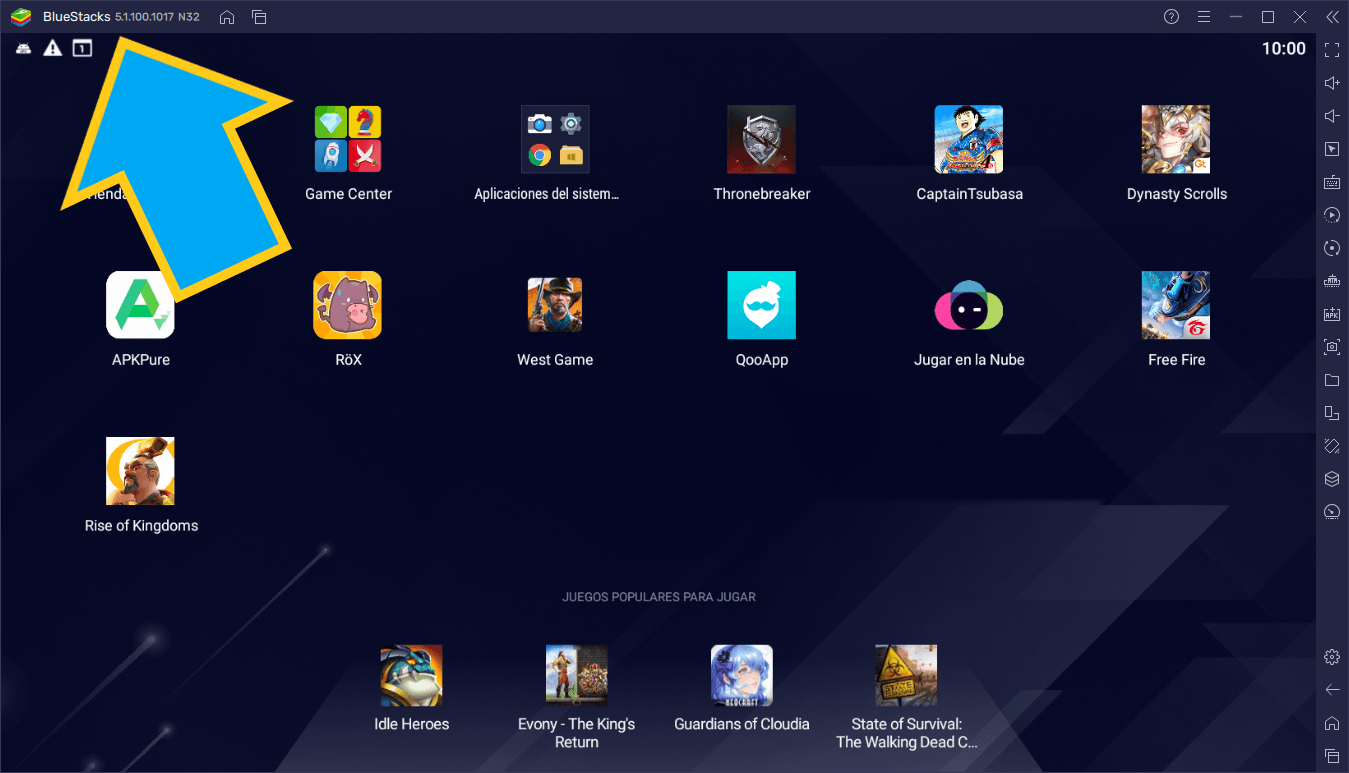Toggle fullscreen mode in the side toolbar
Screen dimensions: 1349x773
(x=1331, y=49)
